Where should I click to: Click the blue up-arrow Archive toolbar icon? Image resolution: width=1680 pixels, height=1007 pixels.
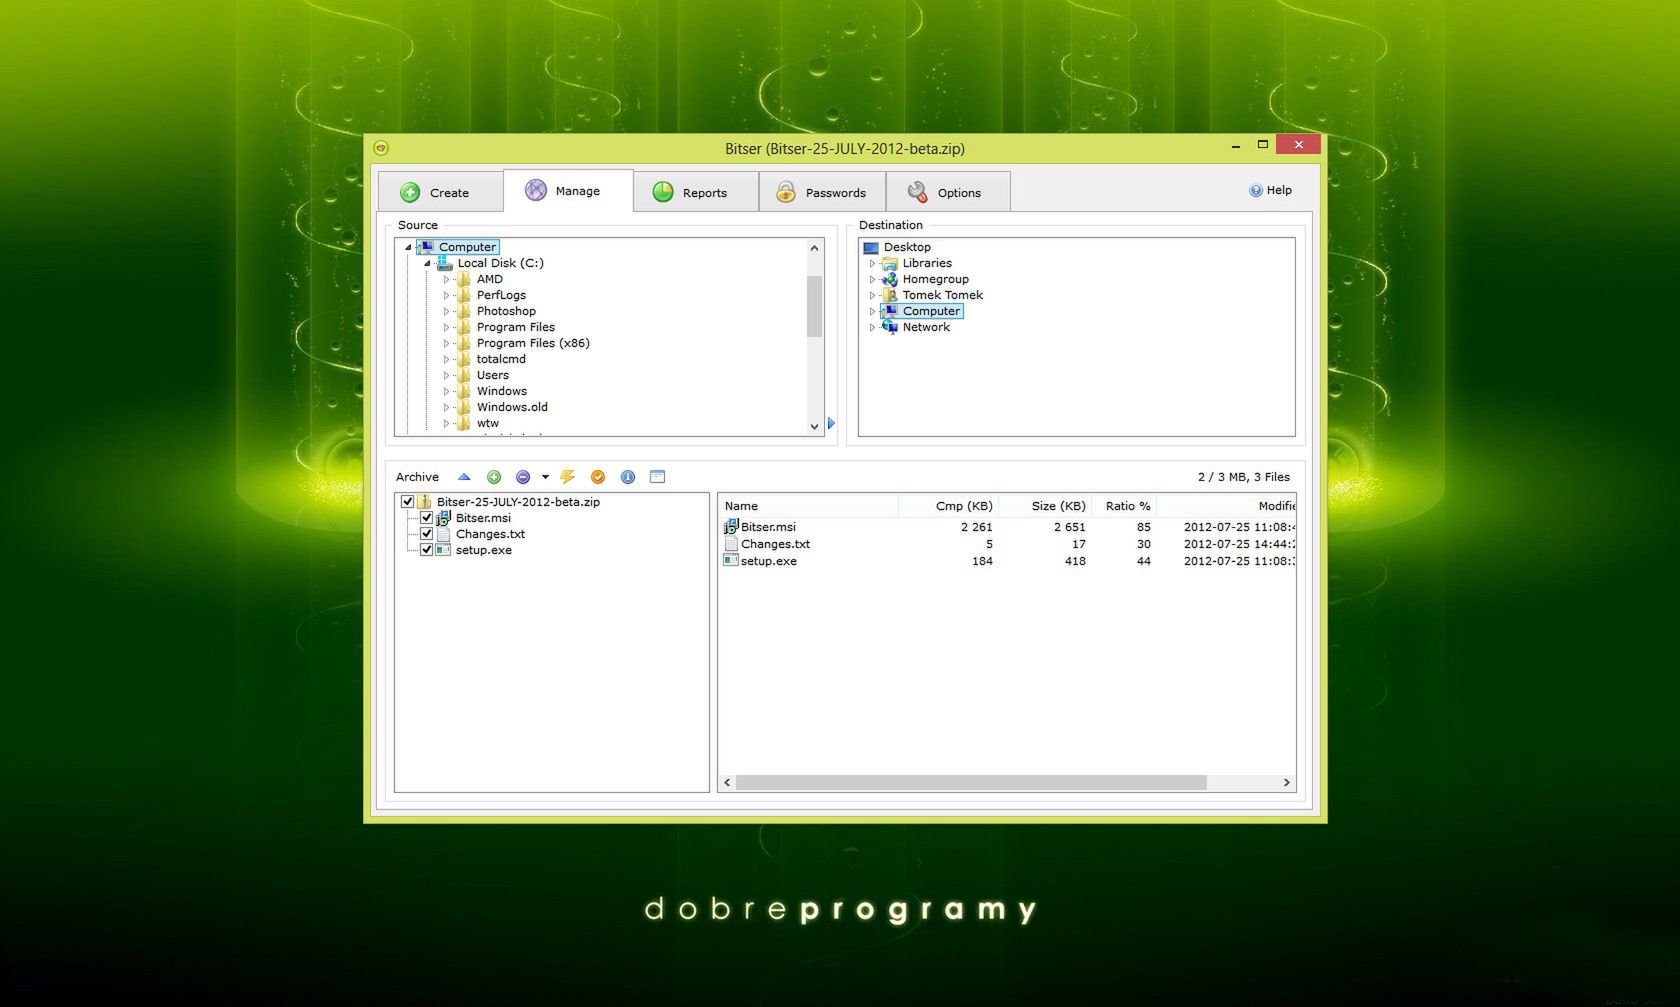coord(464,477)
